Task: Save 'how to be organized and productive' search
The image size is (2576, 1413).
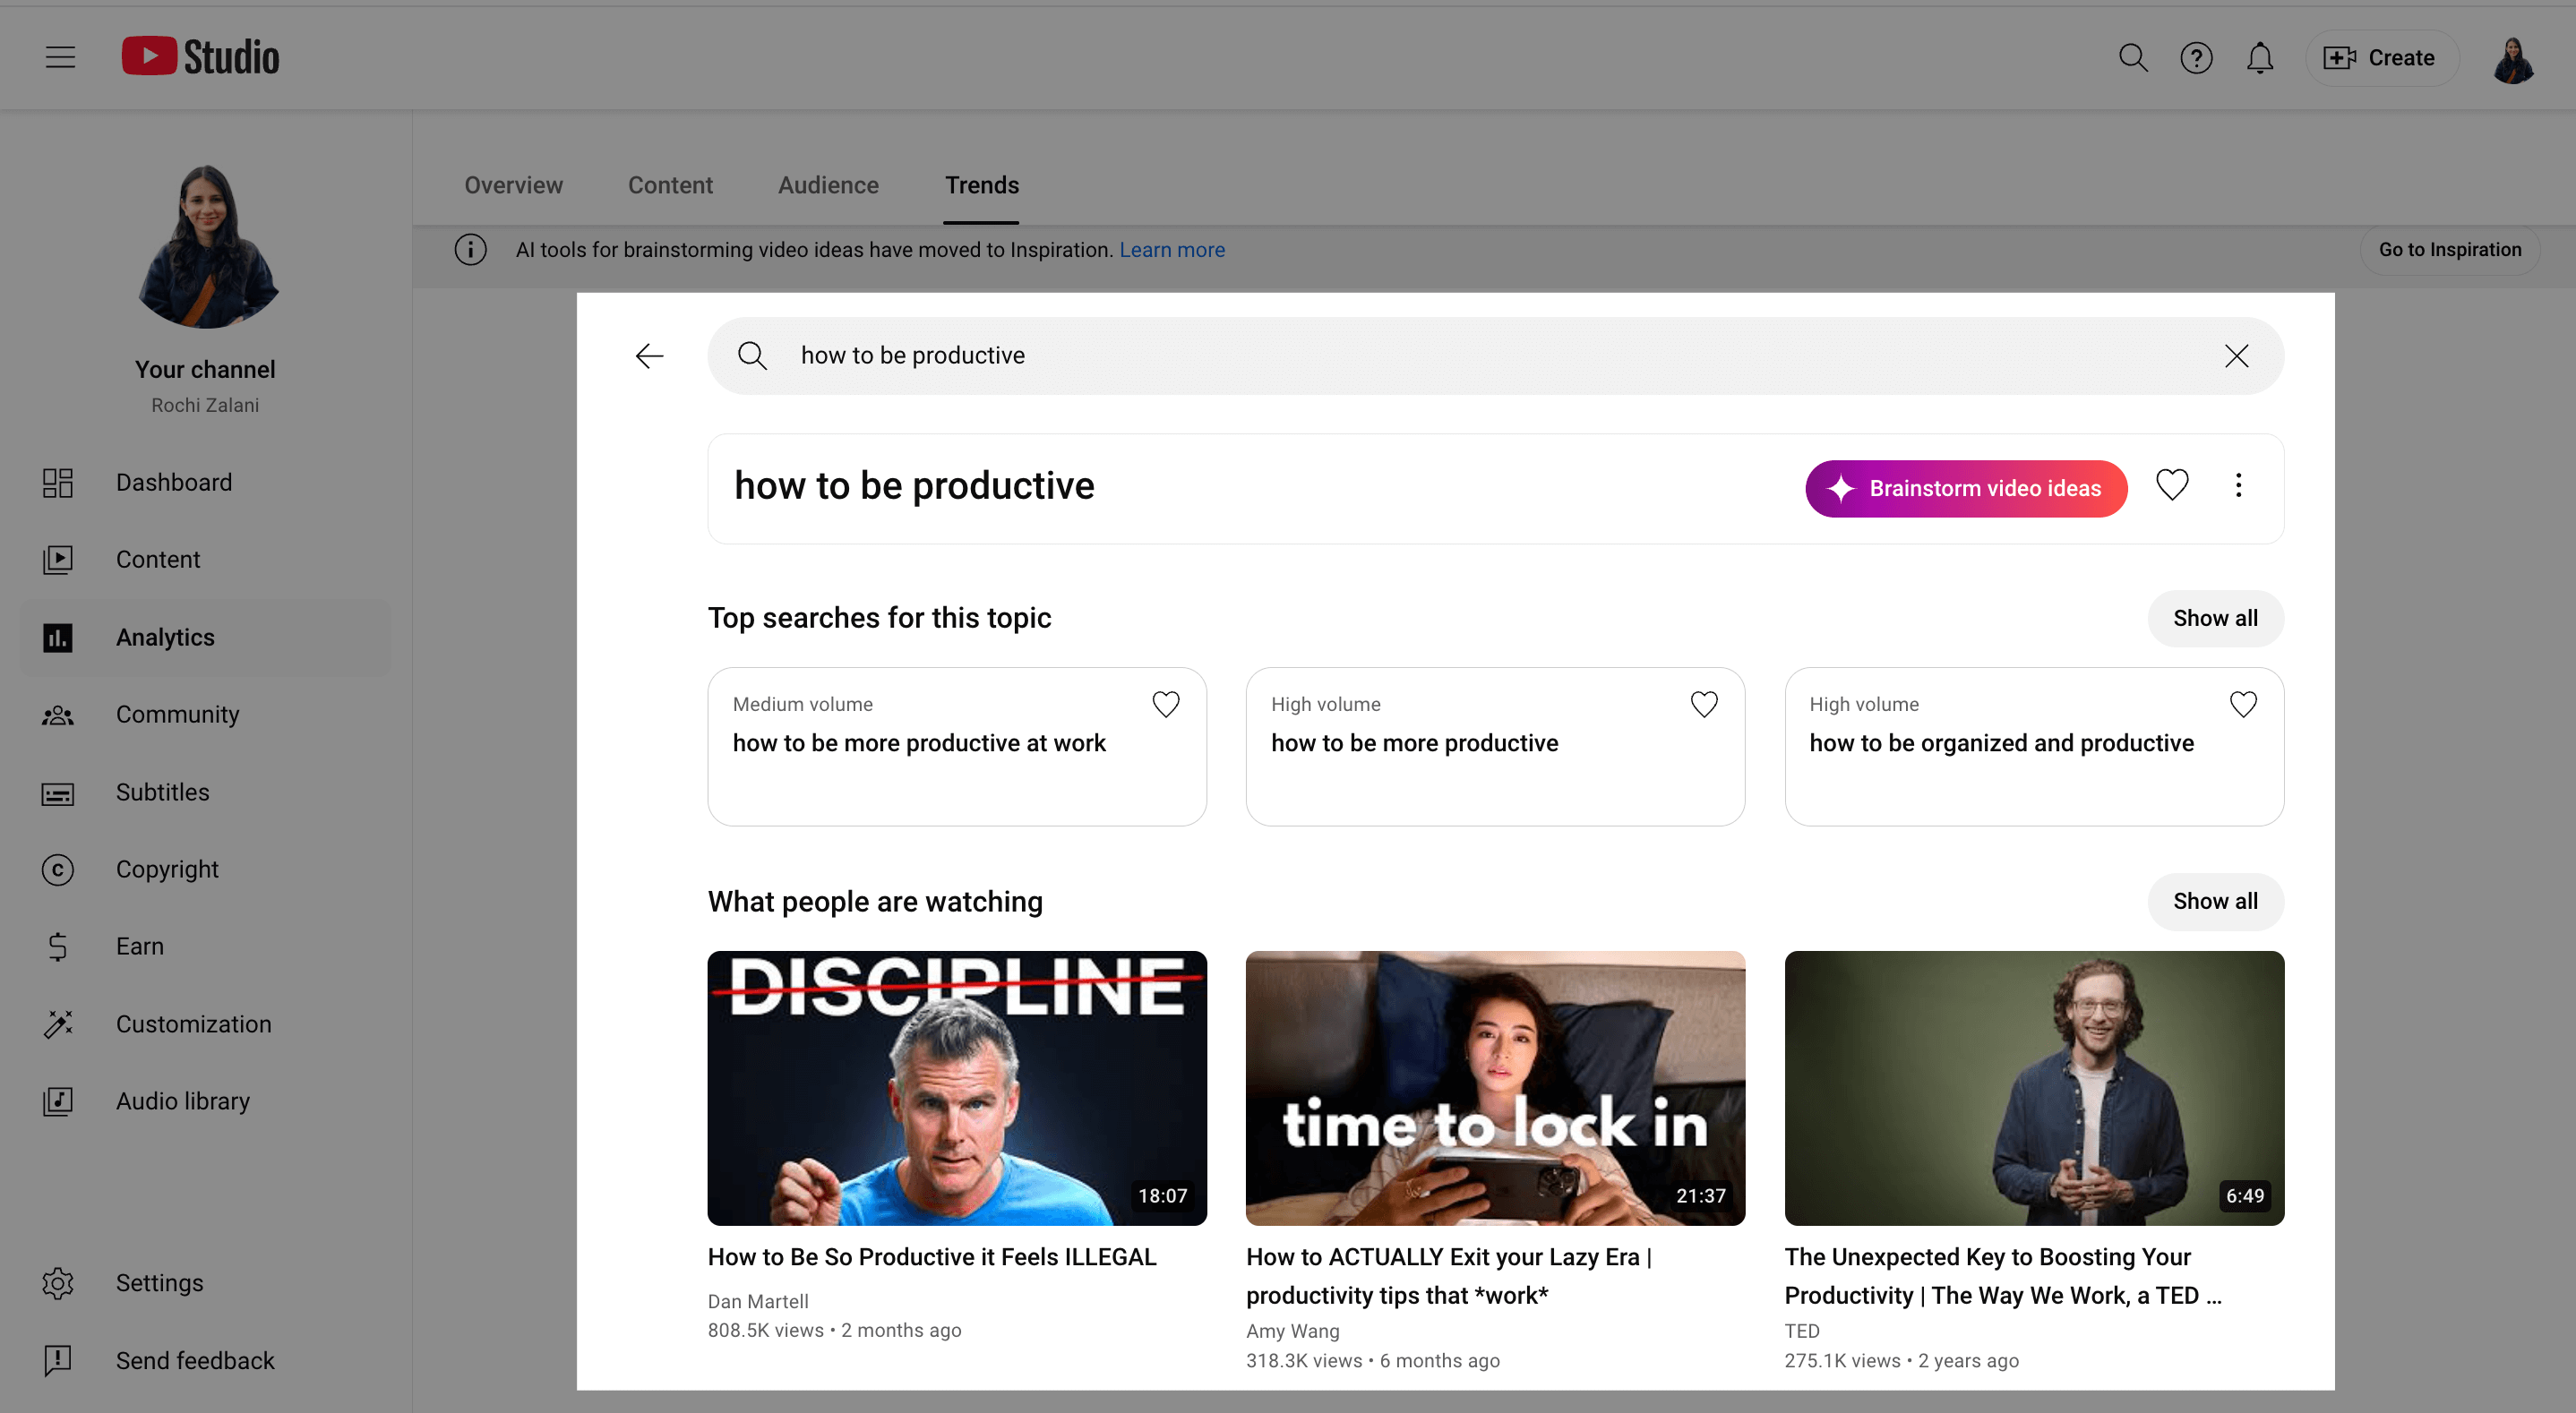Action: coord(2243,703)
